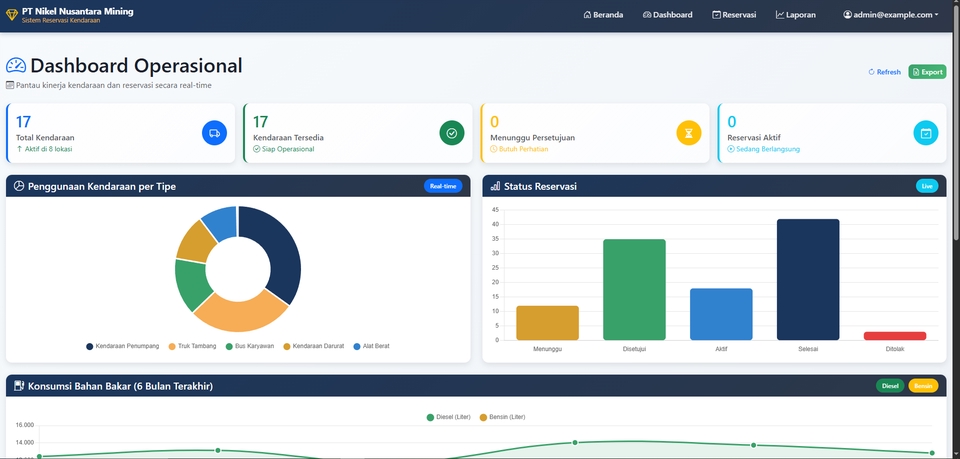Click the Dashboard Operasional heading
Image resolution: width=960 pixels, height=459 pixels.
coord(136,65)
